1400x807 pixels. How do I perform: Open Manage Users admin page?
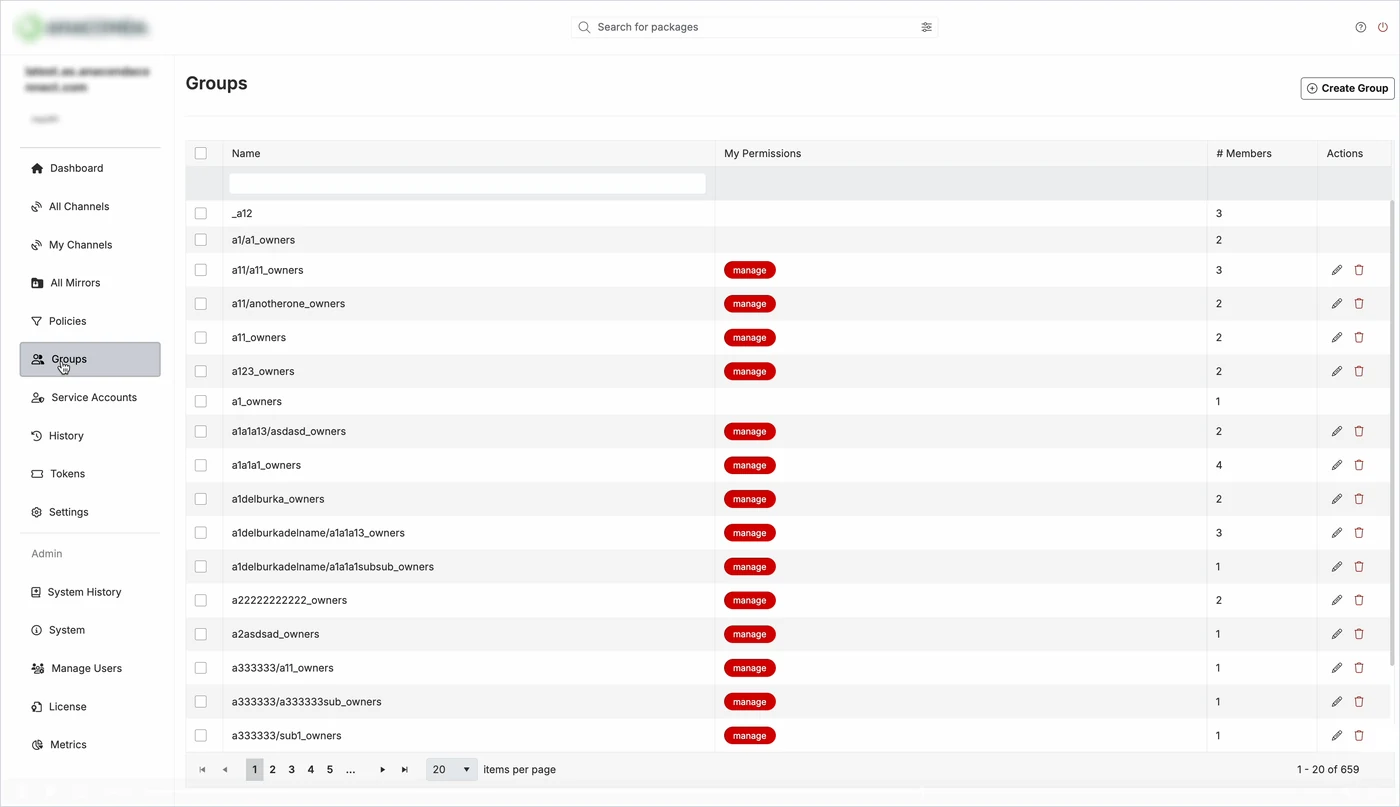(x=90, y=668)
